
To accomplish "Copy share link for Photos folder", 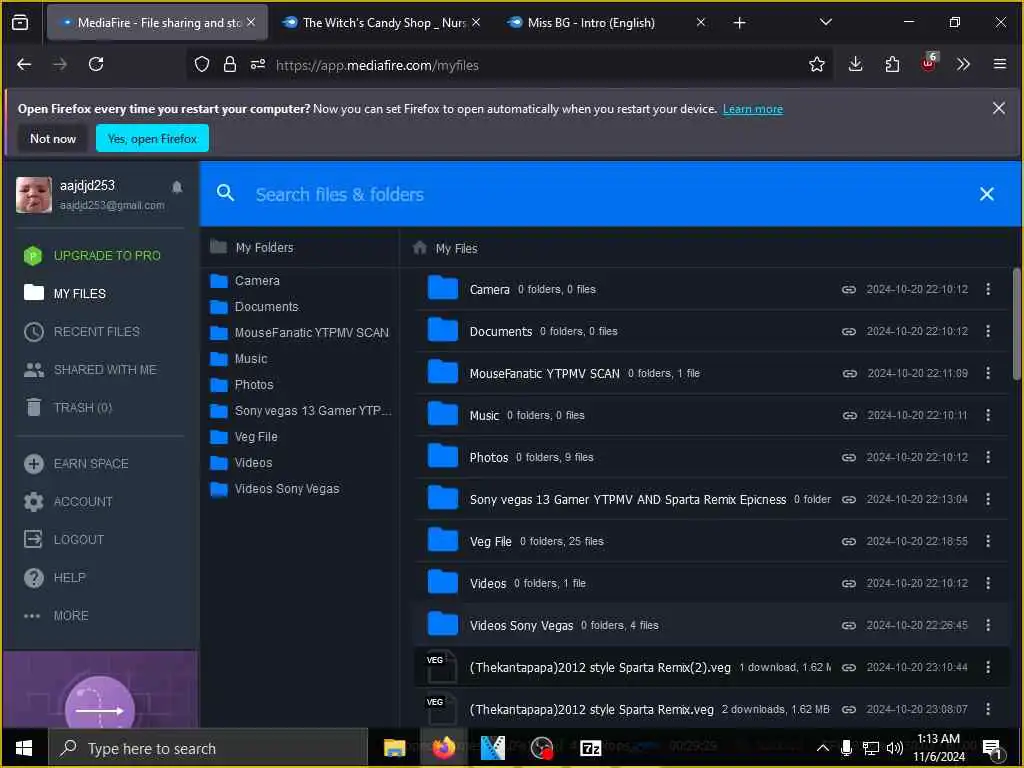I will tap(848, 458).
